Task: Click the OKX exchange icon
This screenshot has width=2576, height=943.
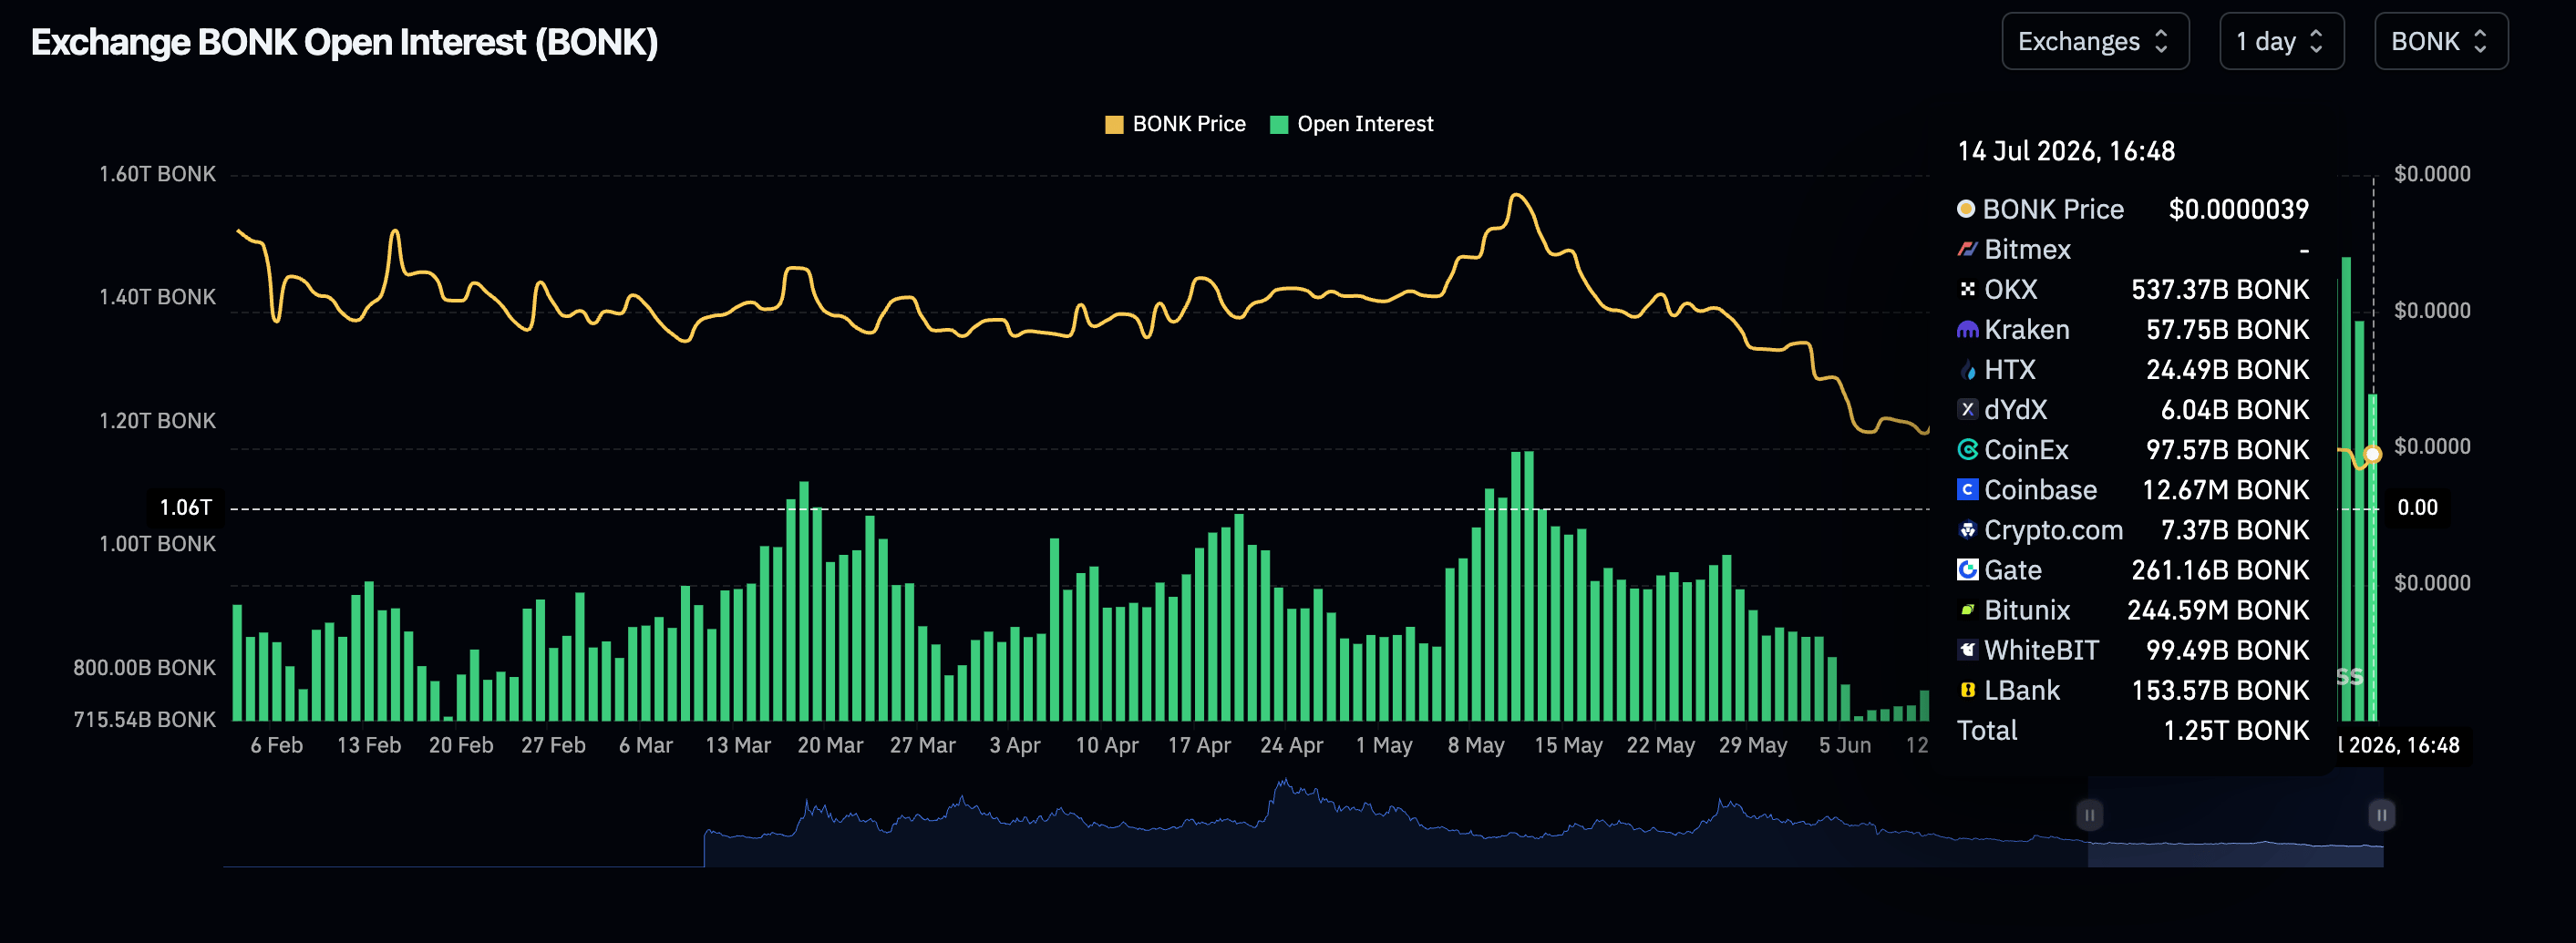Action: point(1967,289)
